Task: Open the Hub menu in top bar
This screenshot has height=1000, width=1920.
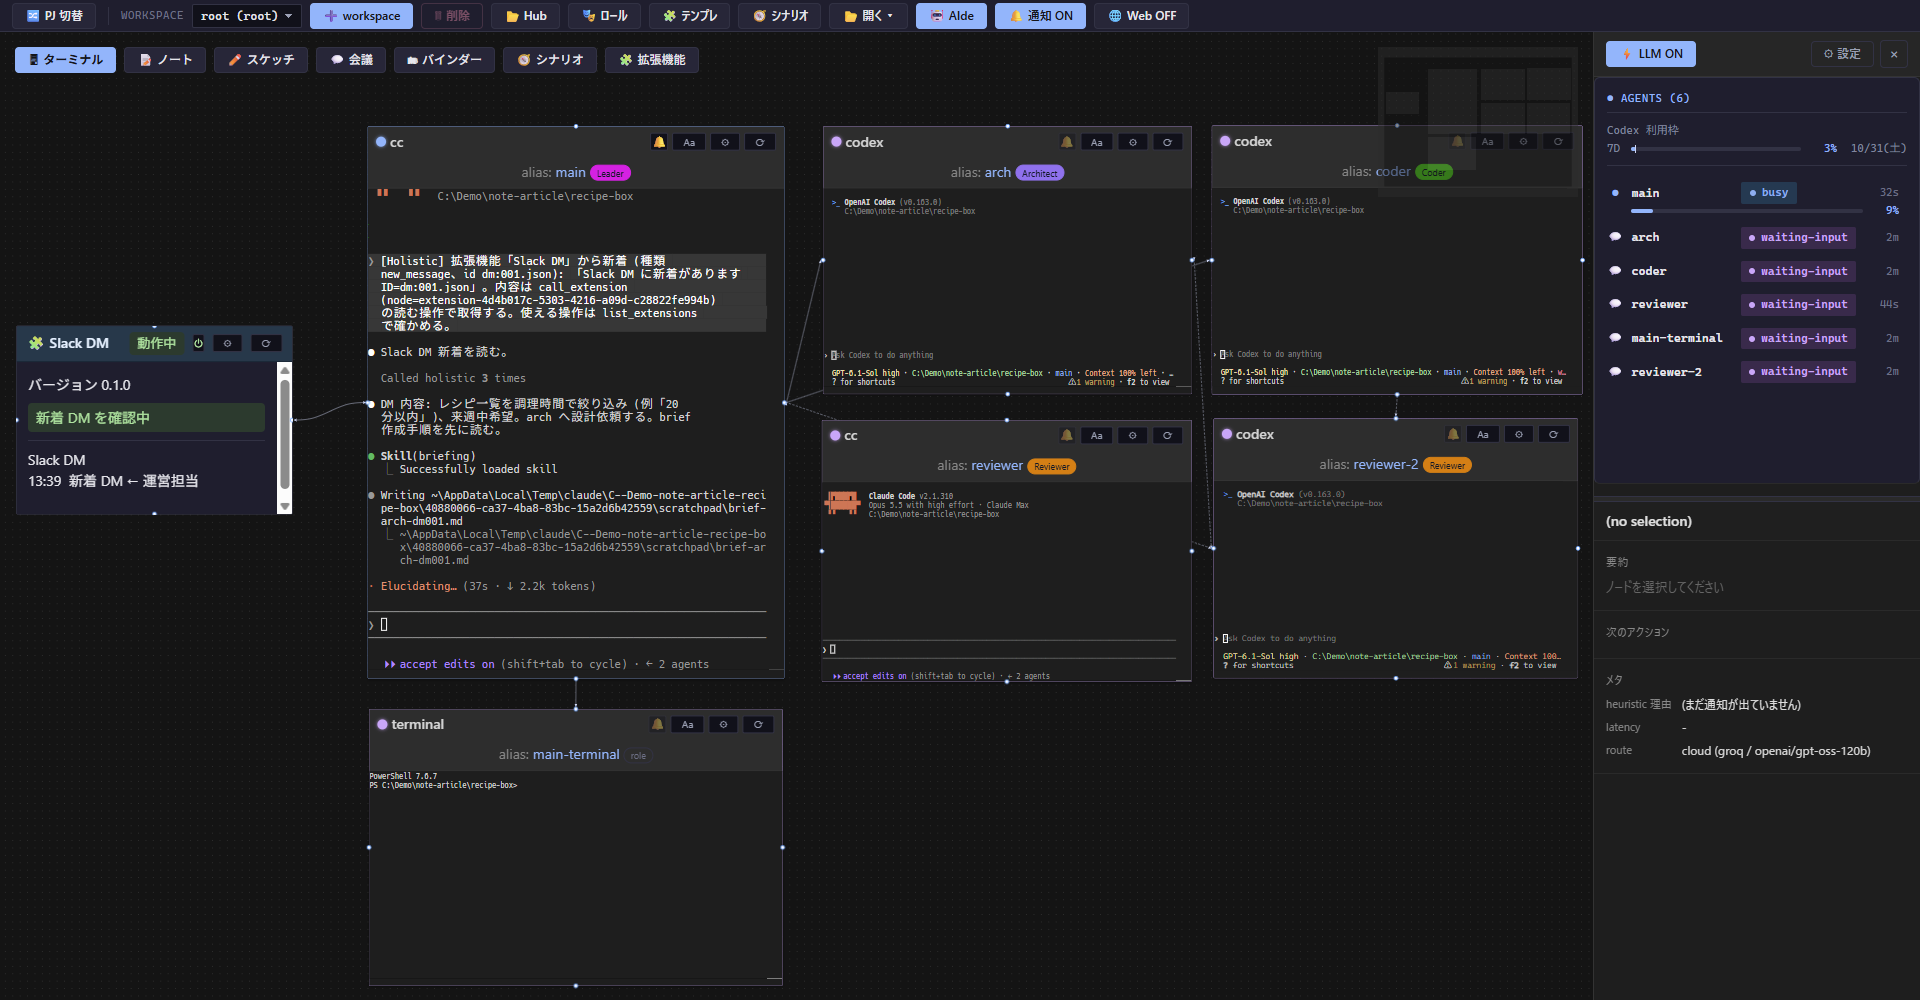Action: click(526, 16)
